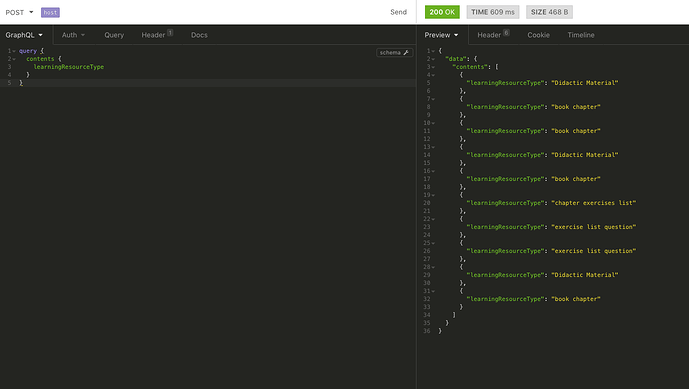Collapse array item at response line 16
689x389 pixels.
pos(433,171)
